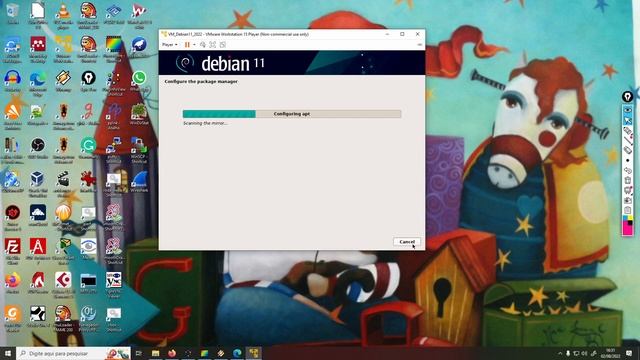The image size is (640, 360).
Task: Open File Explorer from the taskbar
Action: point(156,353)
